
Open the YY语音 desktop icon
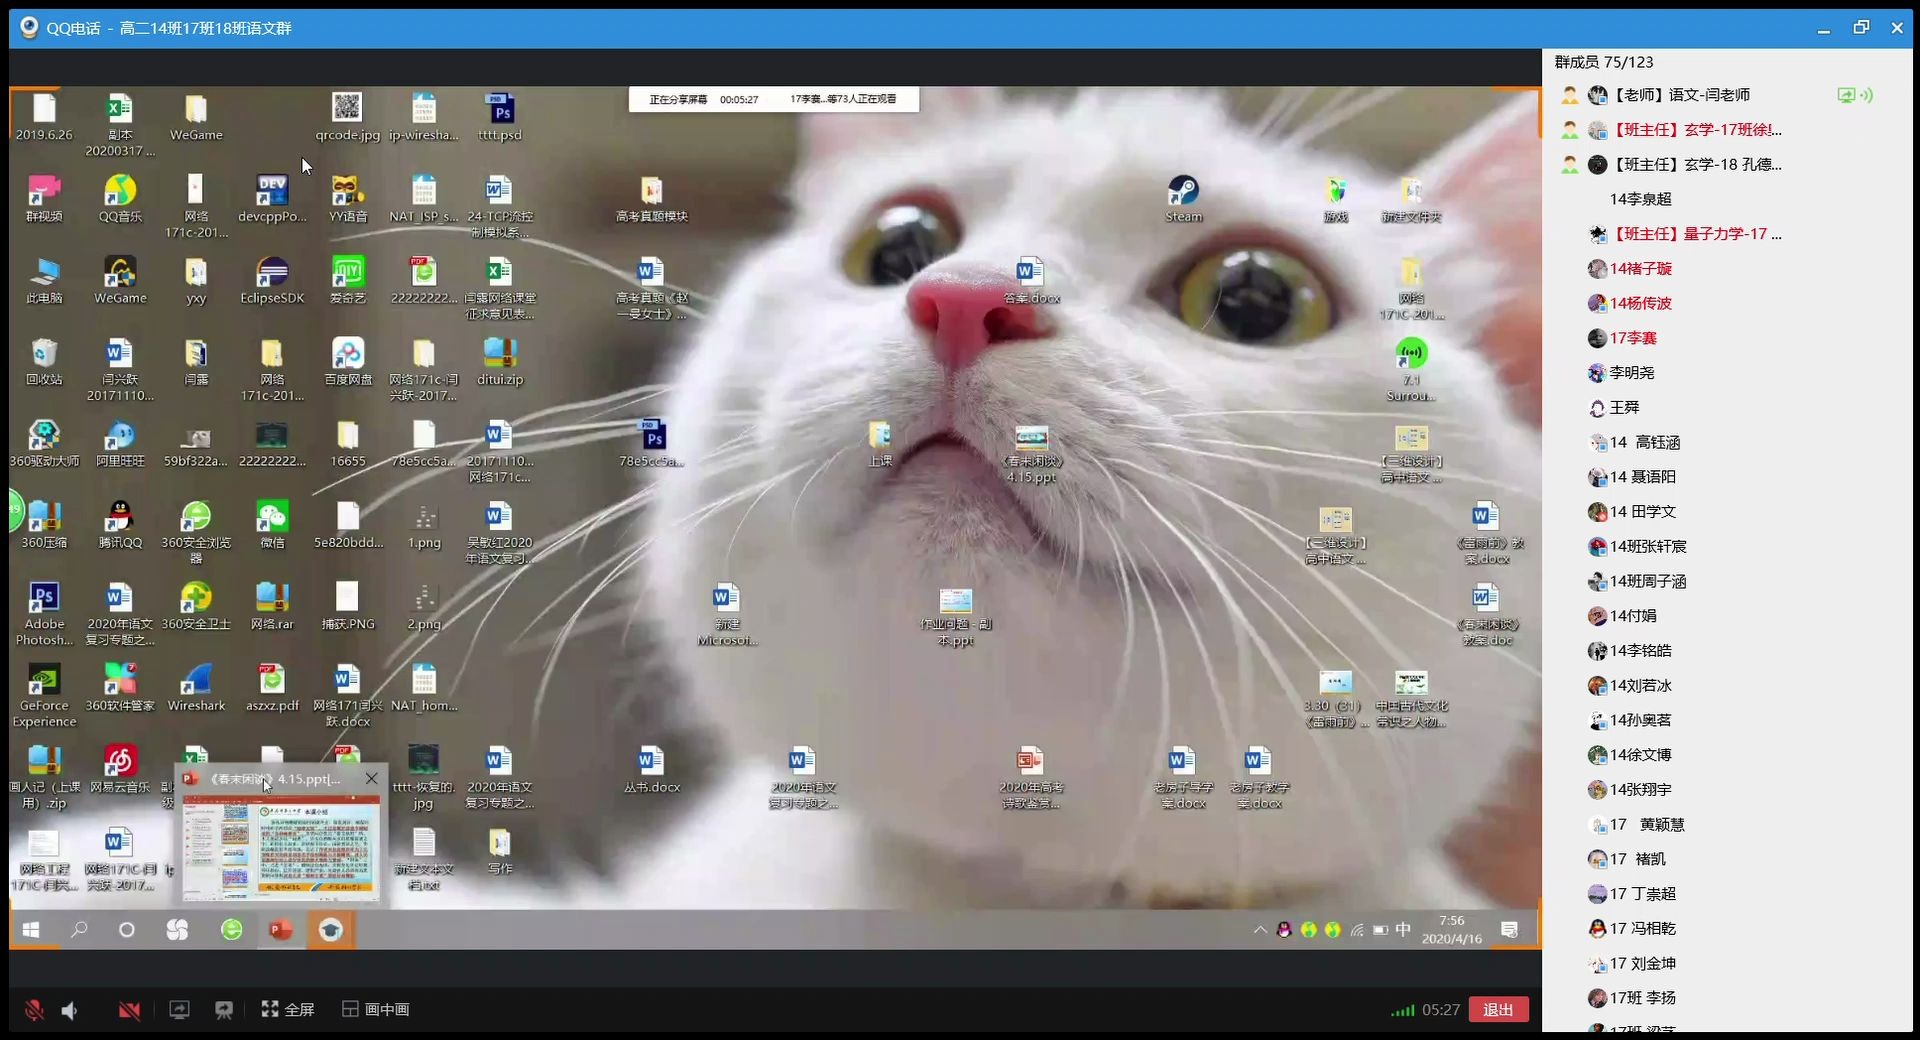click(x=348, y=199)
